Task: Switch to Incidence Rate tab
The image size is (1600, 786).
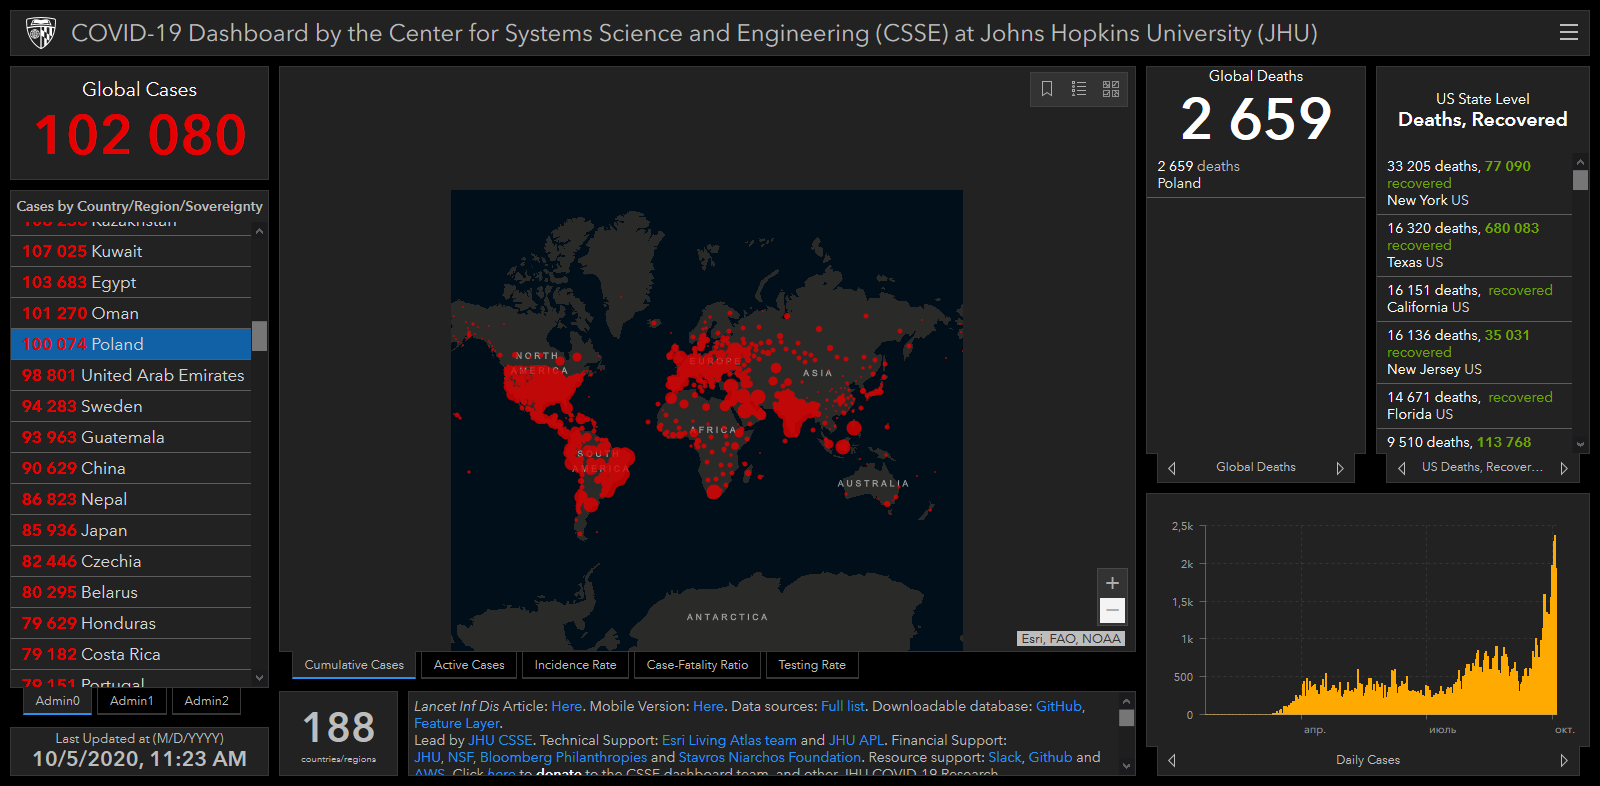Action: [575, 665]
